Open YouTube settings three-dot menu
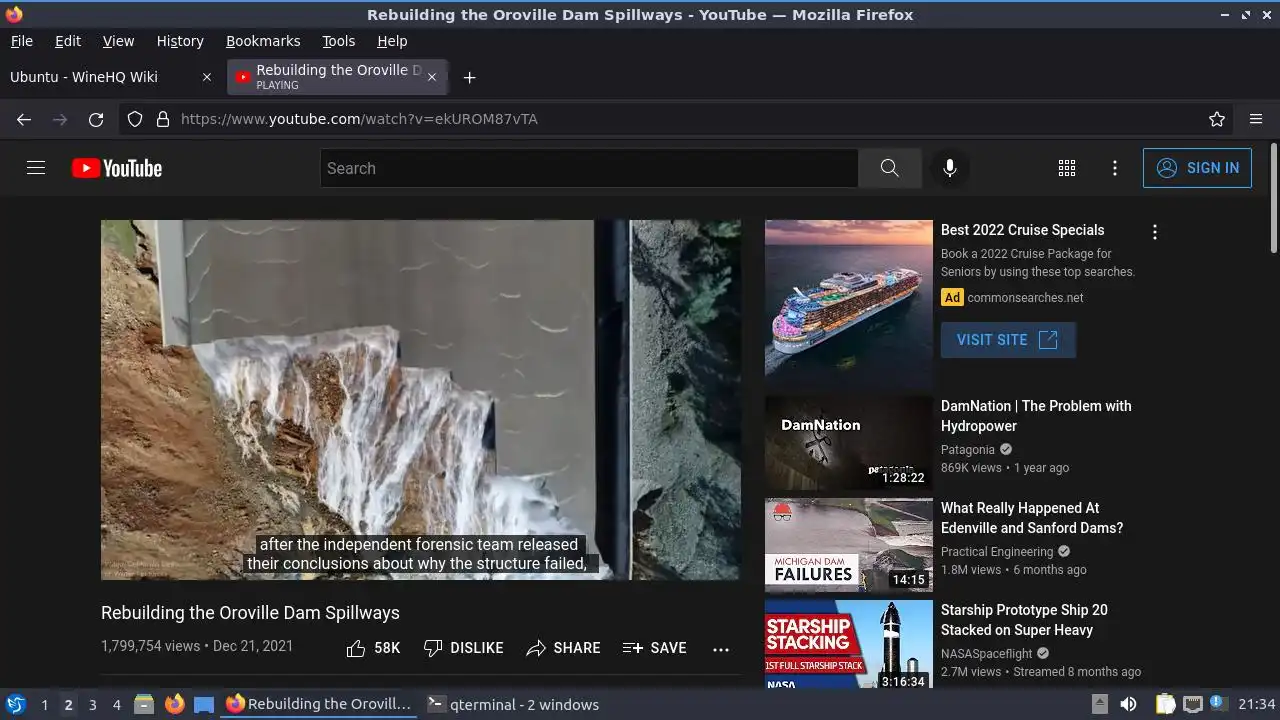Screen dimensions: 1280x720 pyautogui.click(x=1115, y=168)
